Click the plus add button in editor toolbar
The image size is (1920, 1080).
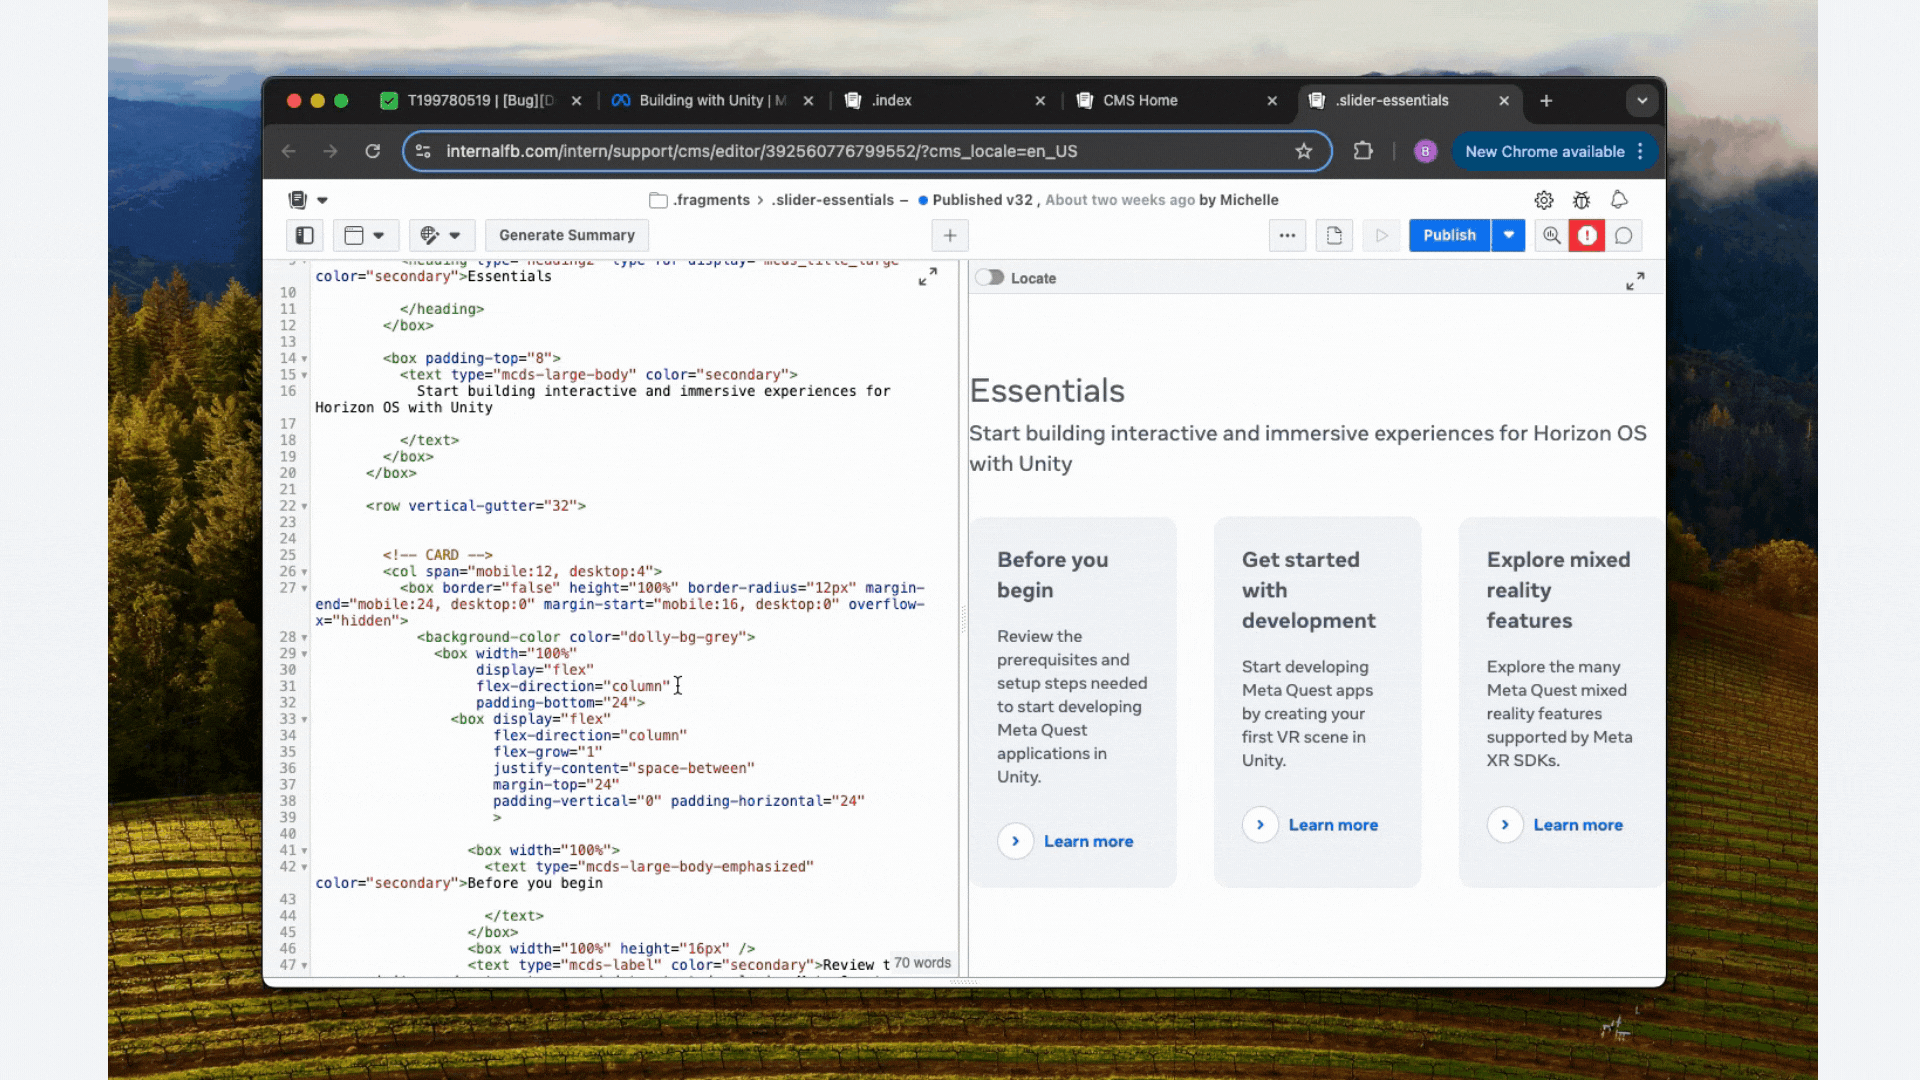(x=950, y=236)
